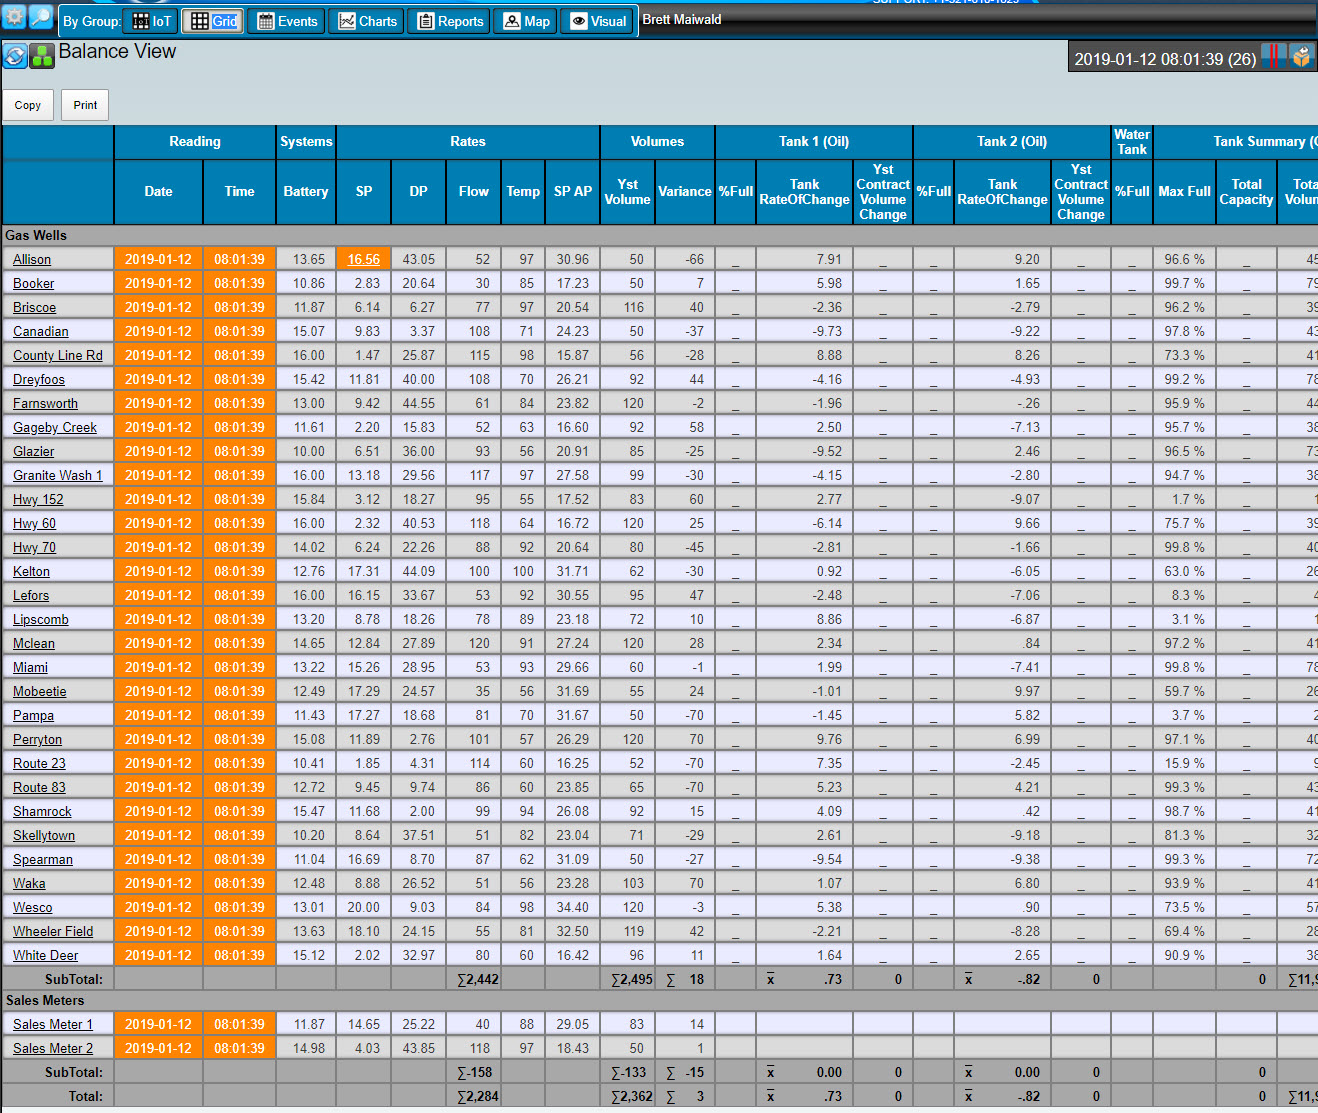This screenshot has height=1113, width=1318.
Task: Open the Charts tab
Action: [x=368, y=21]
